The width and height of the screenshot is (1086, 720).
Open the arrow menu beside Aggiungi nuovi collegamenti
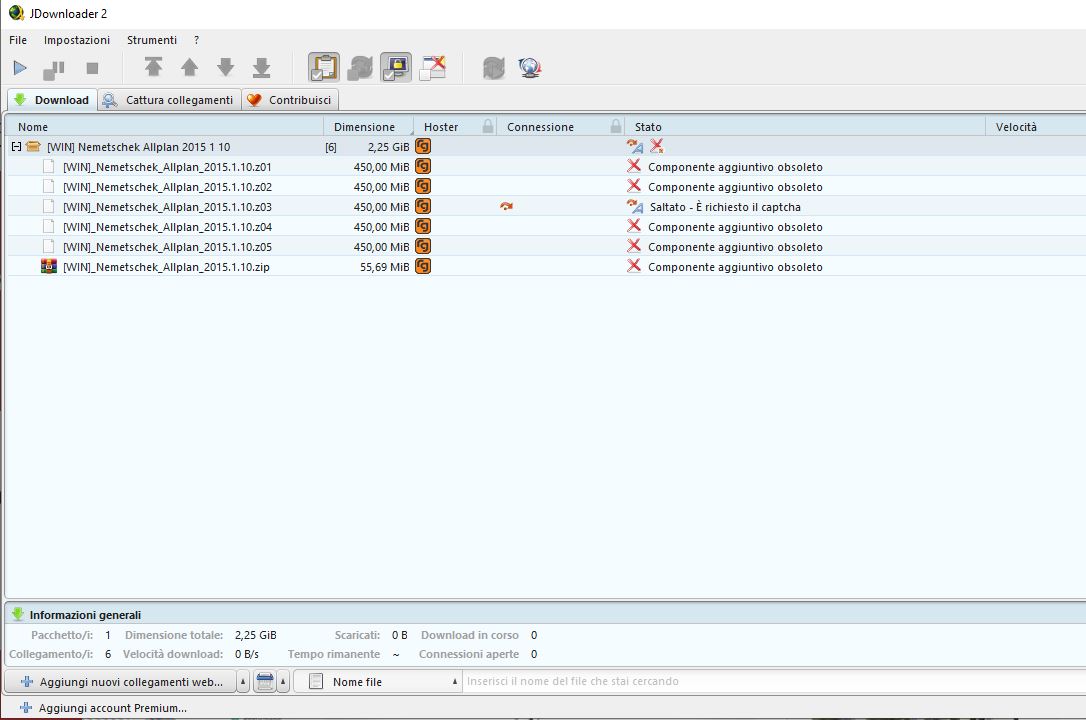tap(243, 682)
